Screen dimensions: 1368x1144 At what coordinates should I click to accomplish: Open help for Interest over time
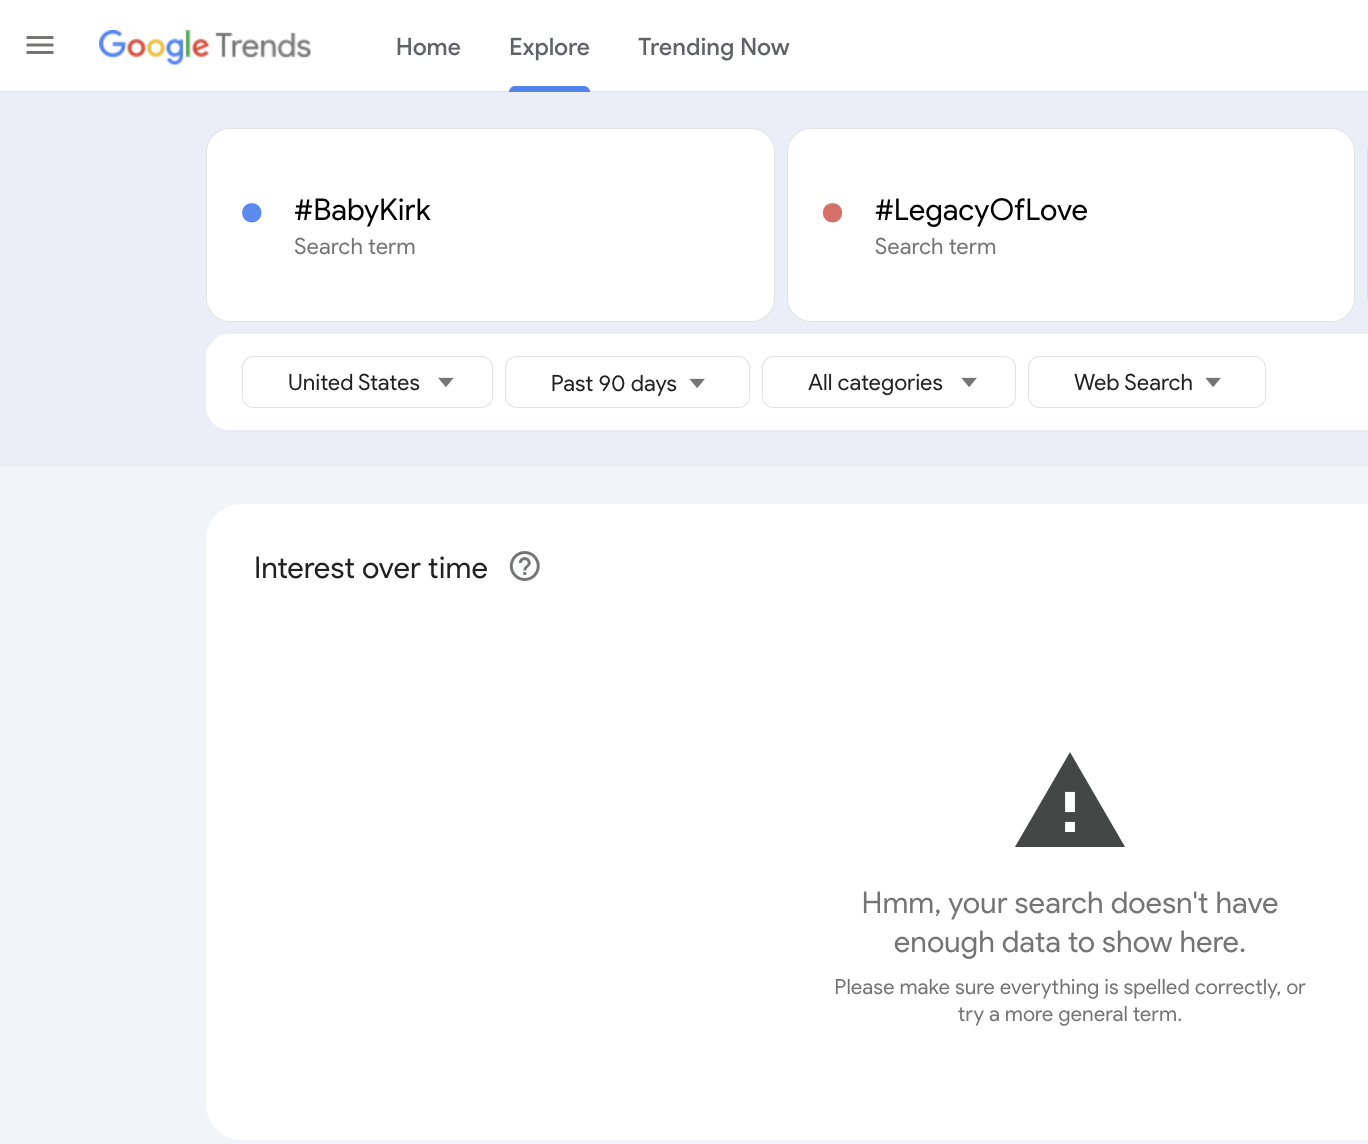524,567
